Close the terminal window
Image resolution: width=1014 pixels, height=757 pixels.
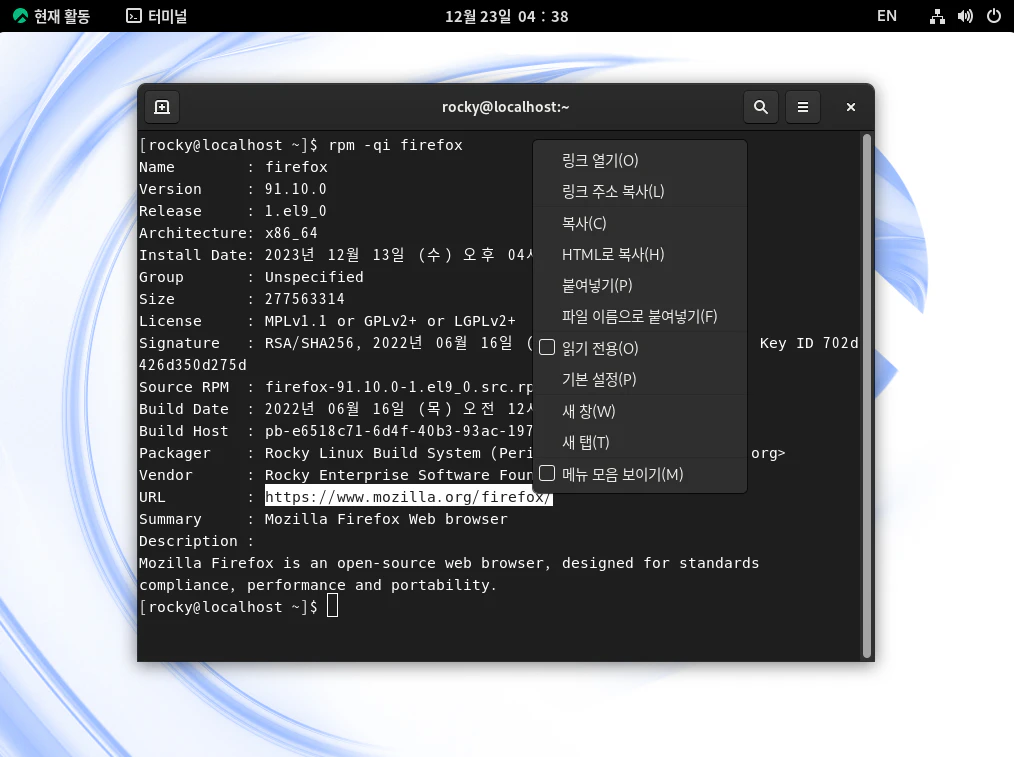pos(850,107)
